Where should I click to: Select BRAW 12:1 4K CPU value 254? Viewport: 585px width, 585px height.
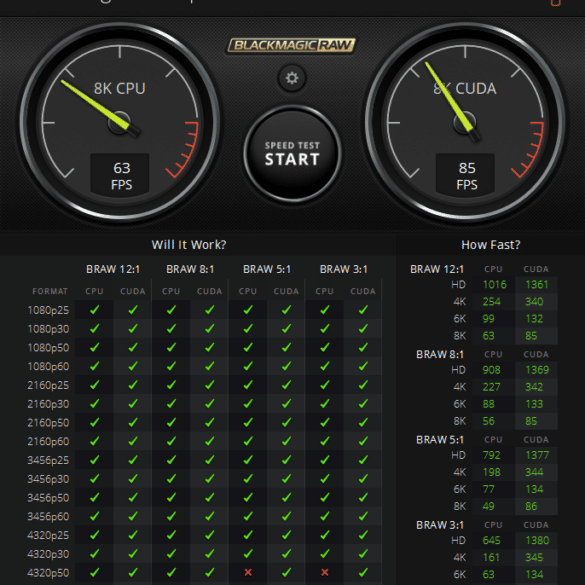click(x=491, y=301)
